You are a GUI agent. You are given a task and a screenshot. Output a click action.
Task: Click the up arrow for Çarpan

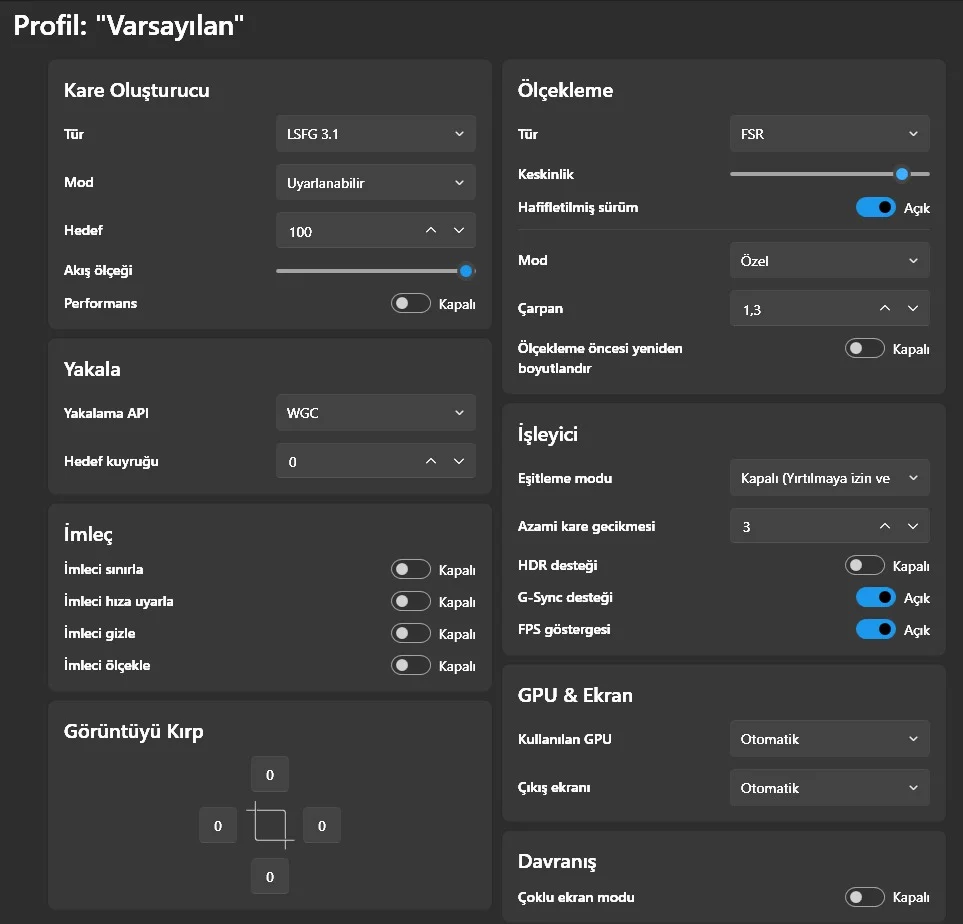click(x=885, y=309)
